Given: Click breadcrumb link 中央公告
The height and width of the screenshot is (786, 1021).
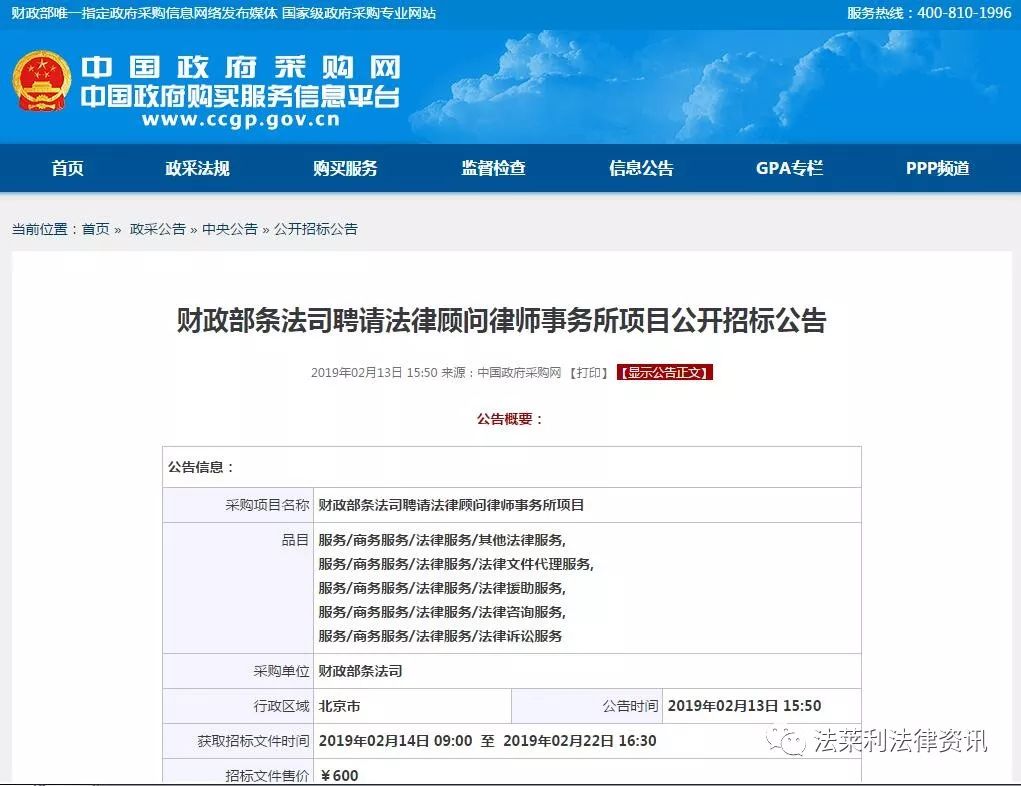Looking at the screenshot, I should tap(230, 229).
